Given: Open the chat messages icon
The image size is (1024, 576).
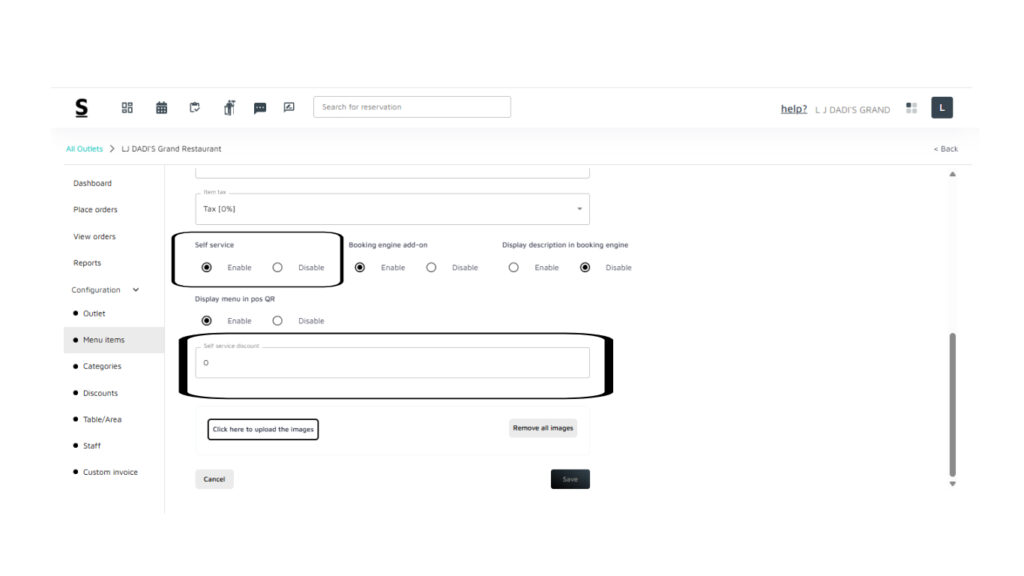Looking at the screenshot, I should click(x=260, y=108).
